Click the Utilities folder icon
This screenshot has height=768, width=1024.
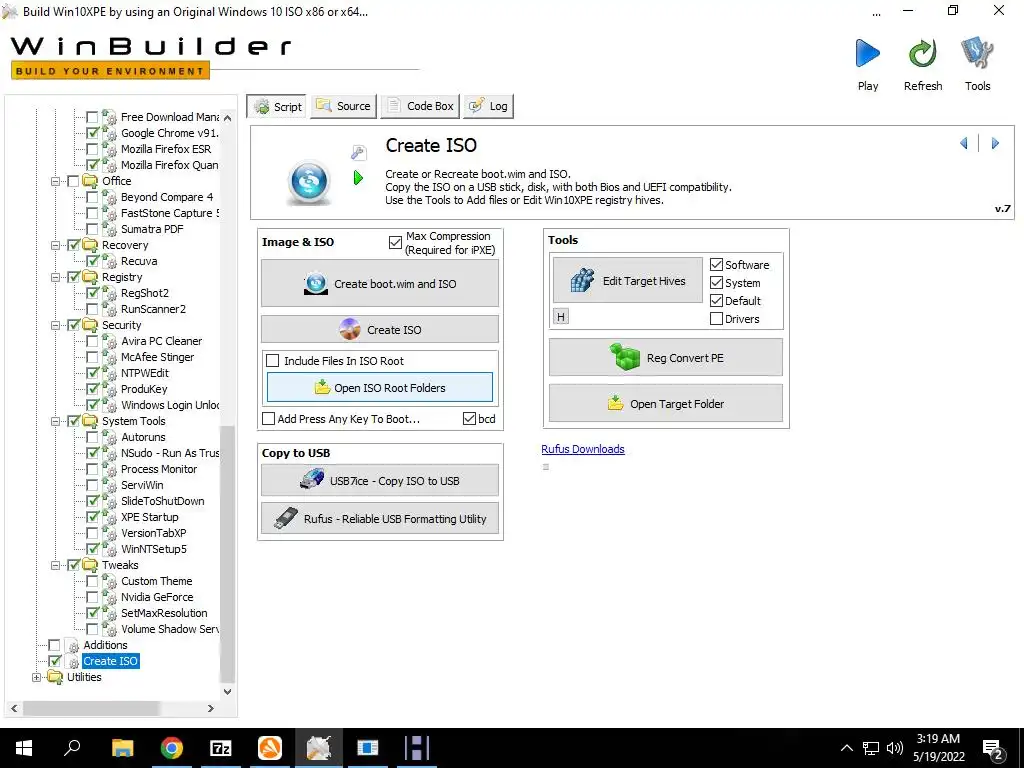point(55,677)
